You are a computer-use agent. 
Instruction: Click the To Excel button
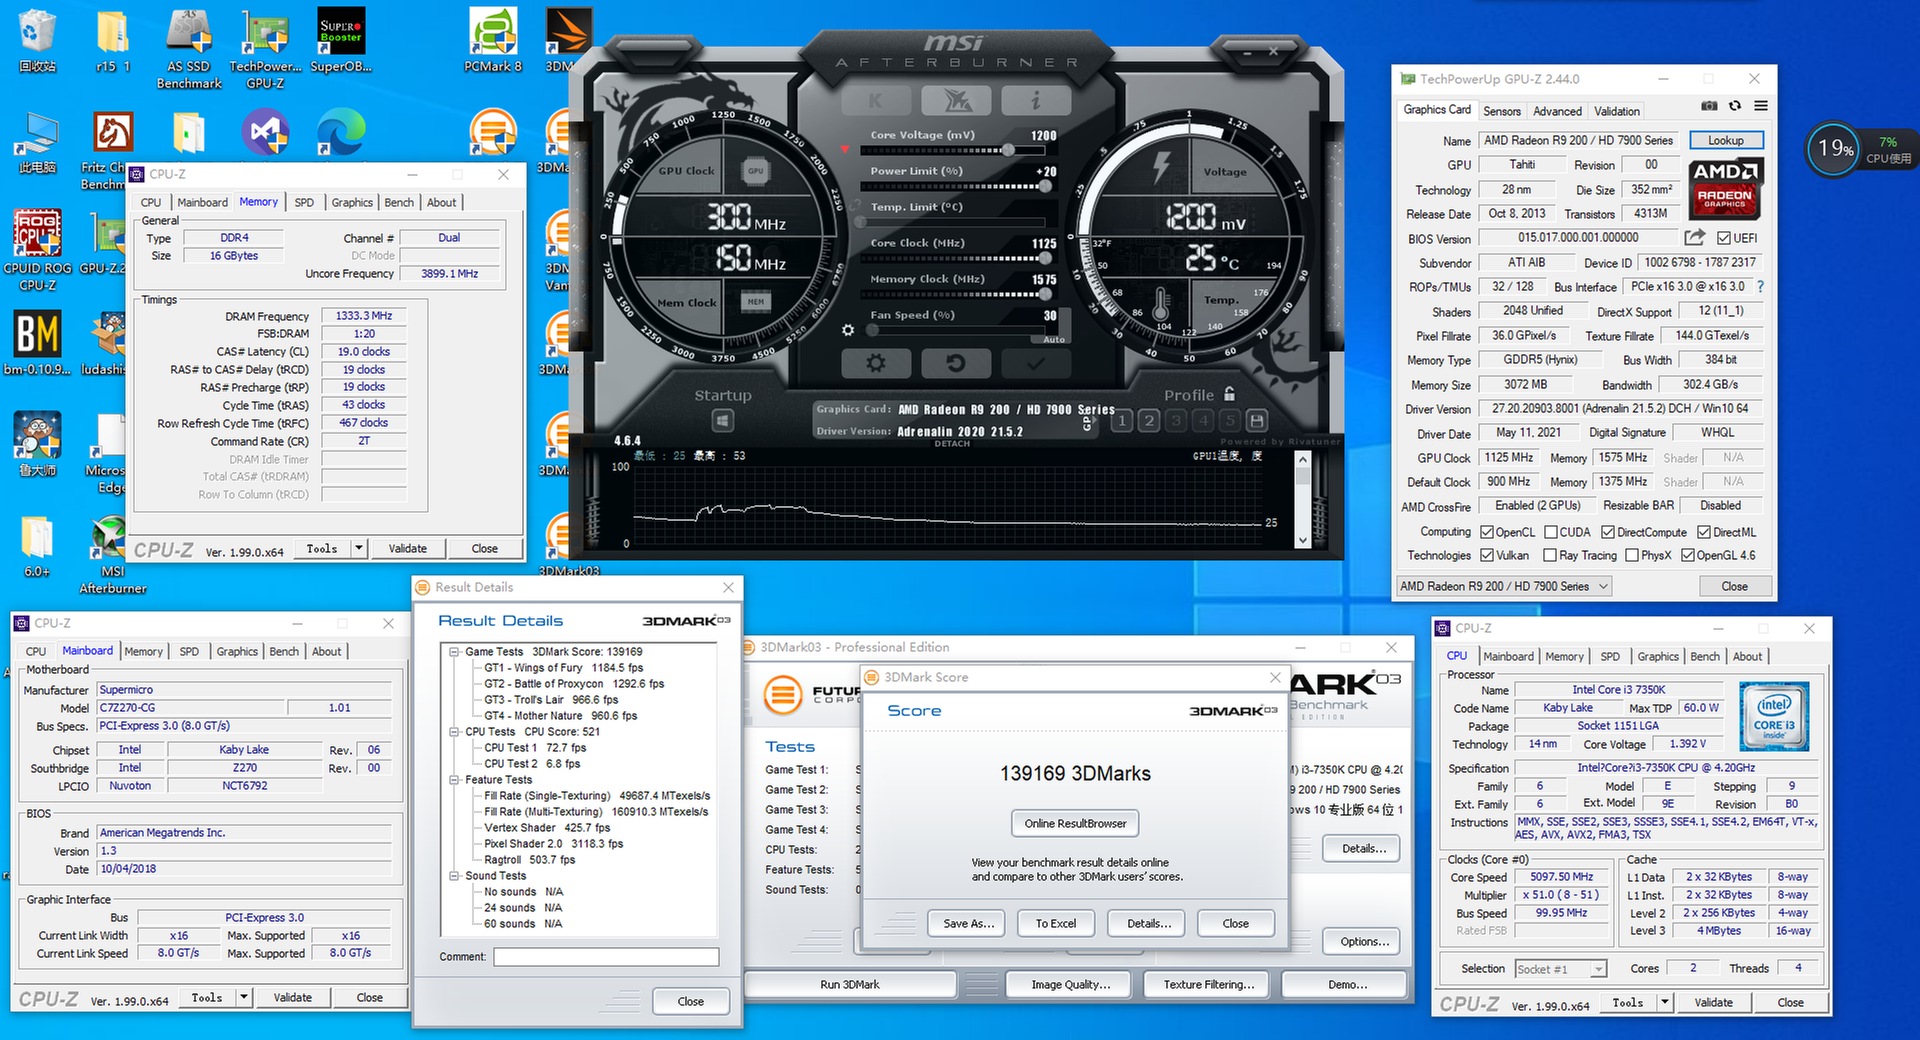tap(1056, 923)
